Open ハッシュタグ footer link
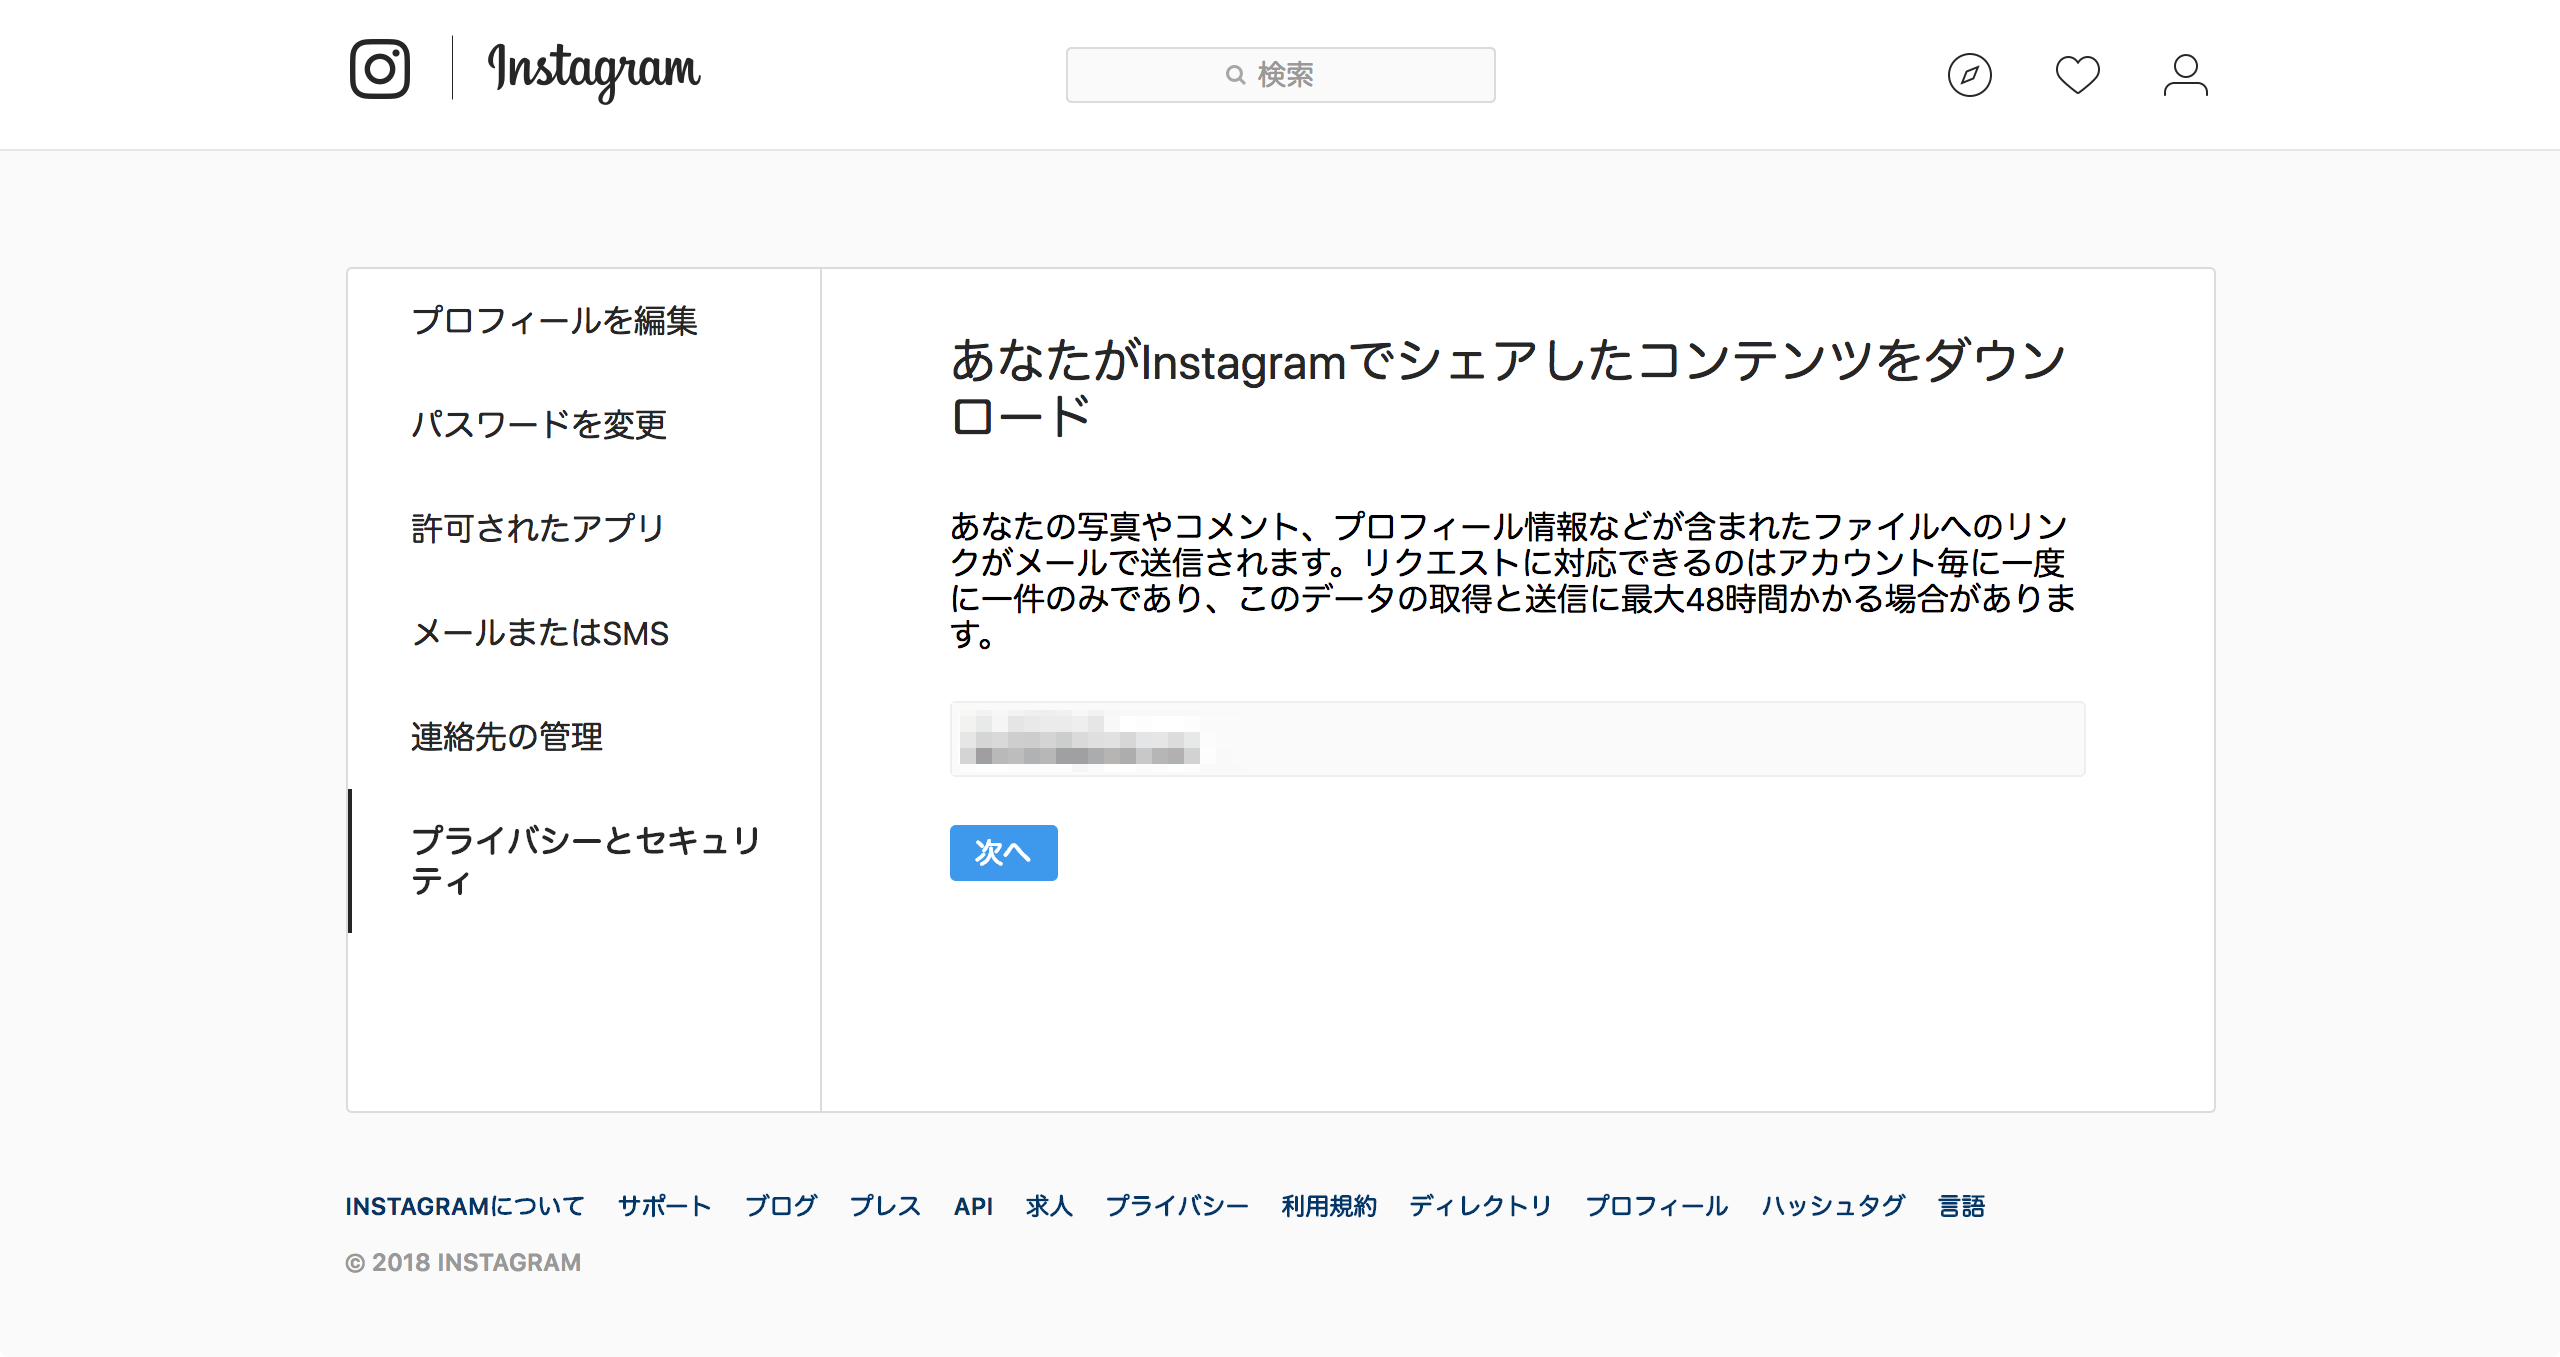Screen dimensions: 2560x1357 (1833, 1206)
